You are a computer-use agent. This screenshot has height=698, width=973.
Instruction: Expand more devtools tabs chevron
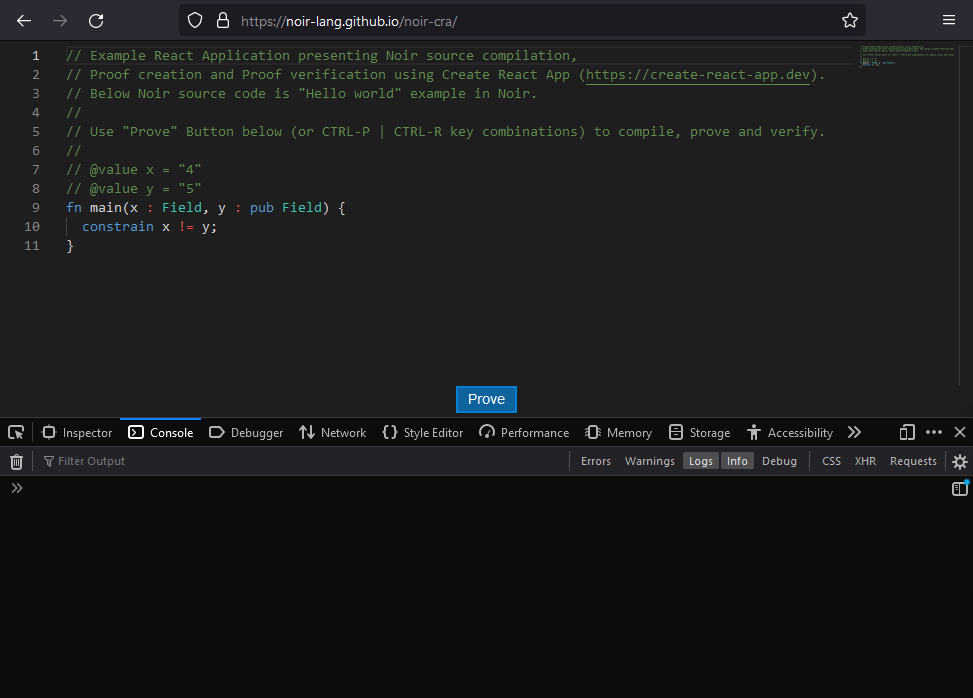coord(854,432)
